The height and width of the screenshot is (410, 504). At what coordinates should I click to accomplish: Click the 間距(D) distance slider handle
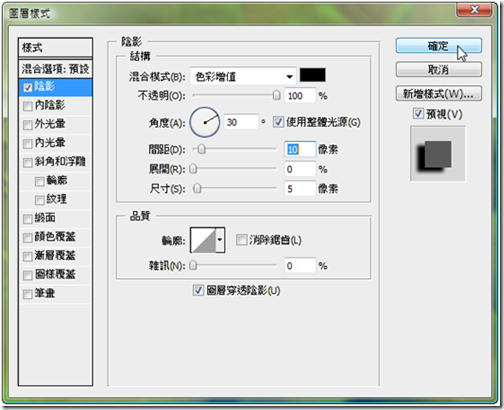tap(201, 149)
